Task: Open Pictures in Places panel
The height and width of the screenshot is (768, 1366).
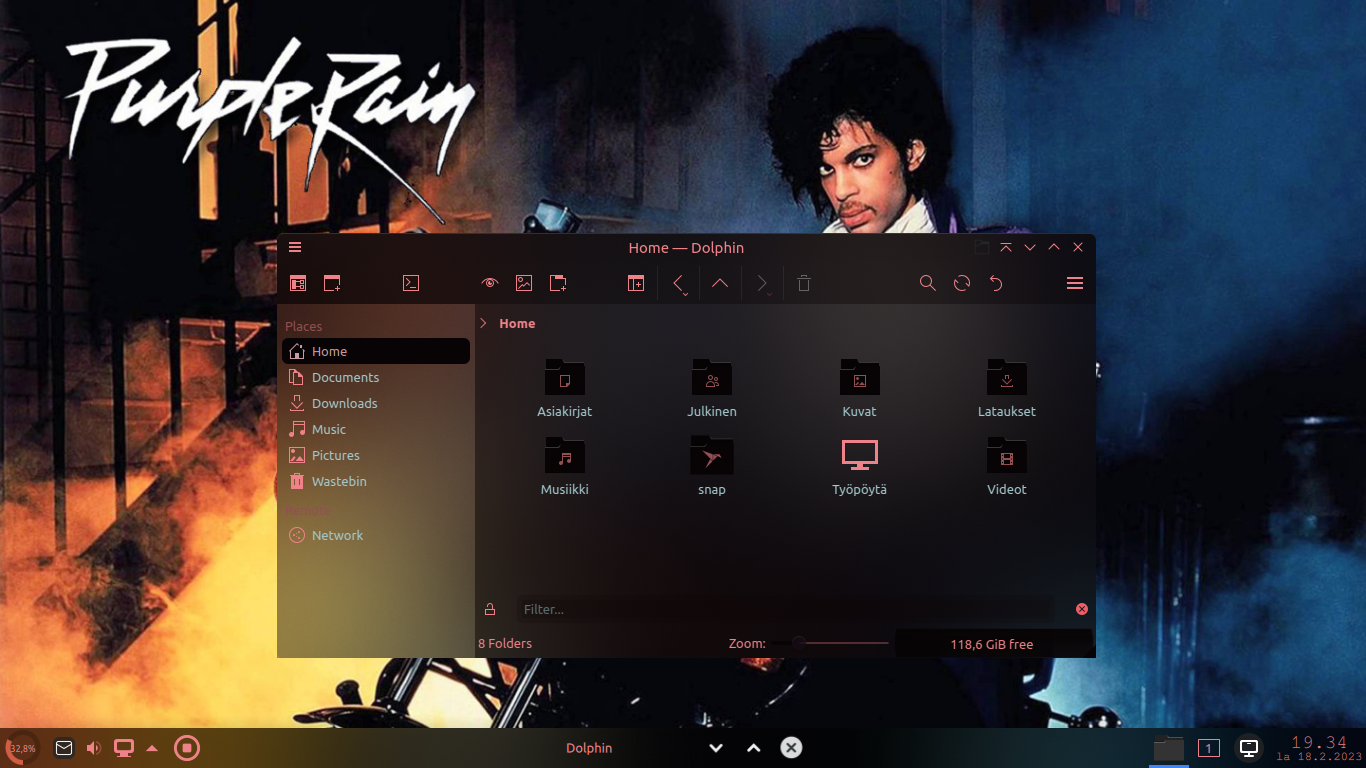Action: click(376, 455)
